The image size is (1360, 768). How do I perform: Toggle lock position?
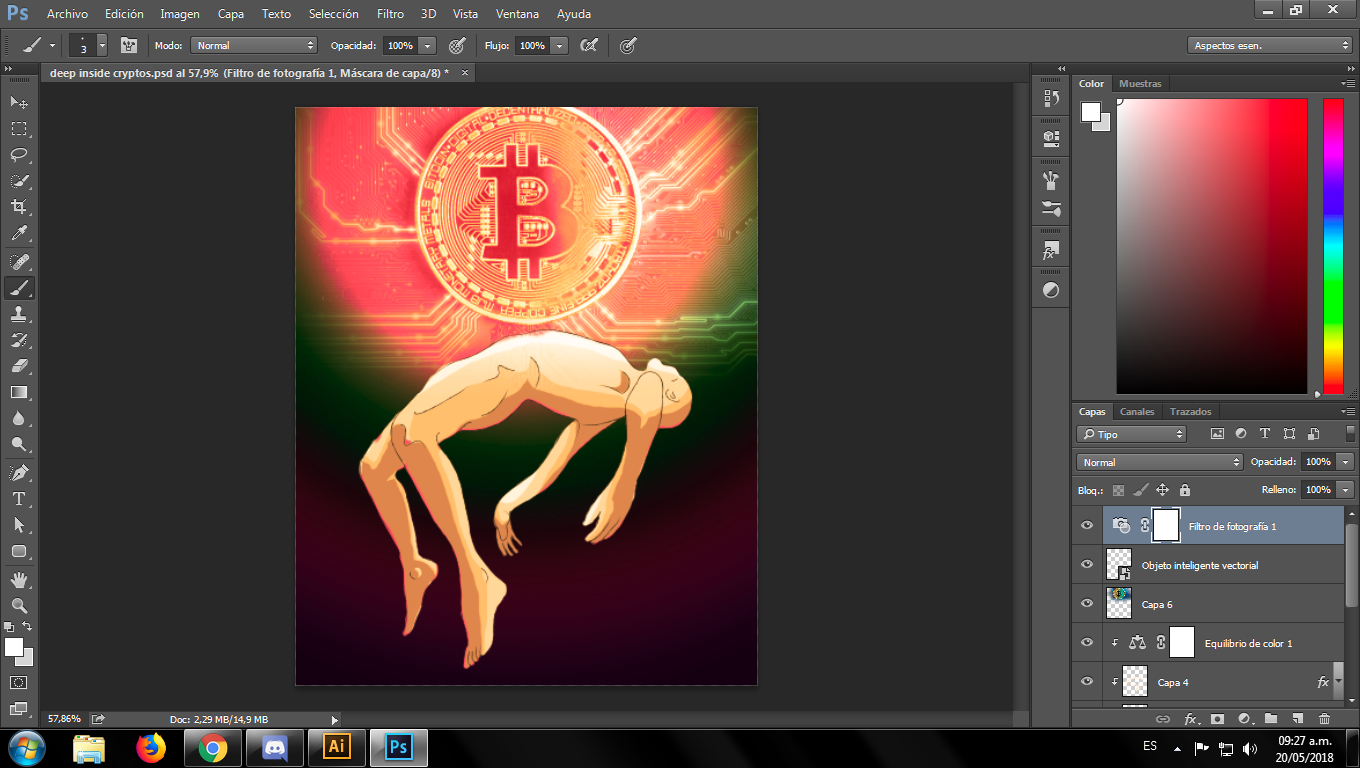tap(1162, 490)
